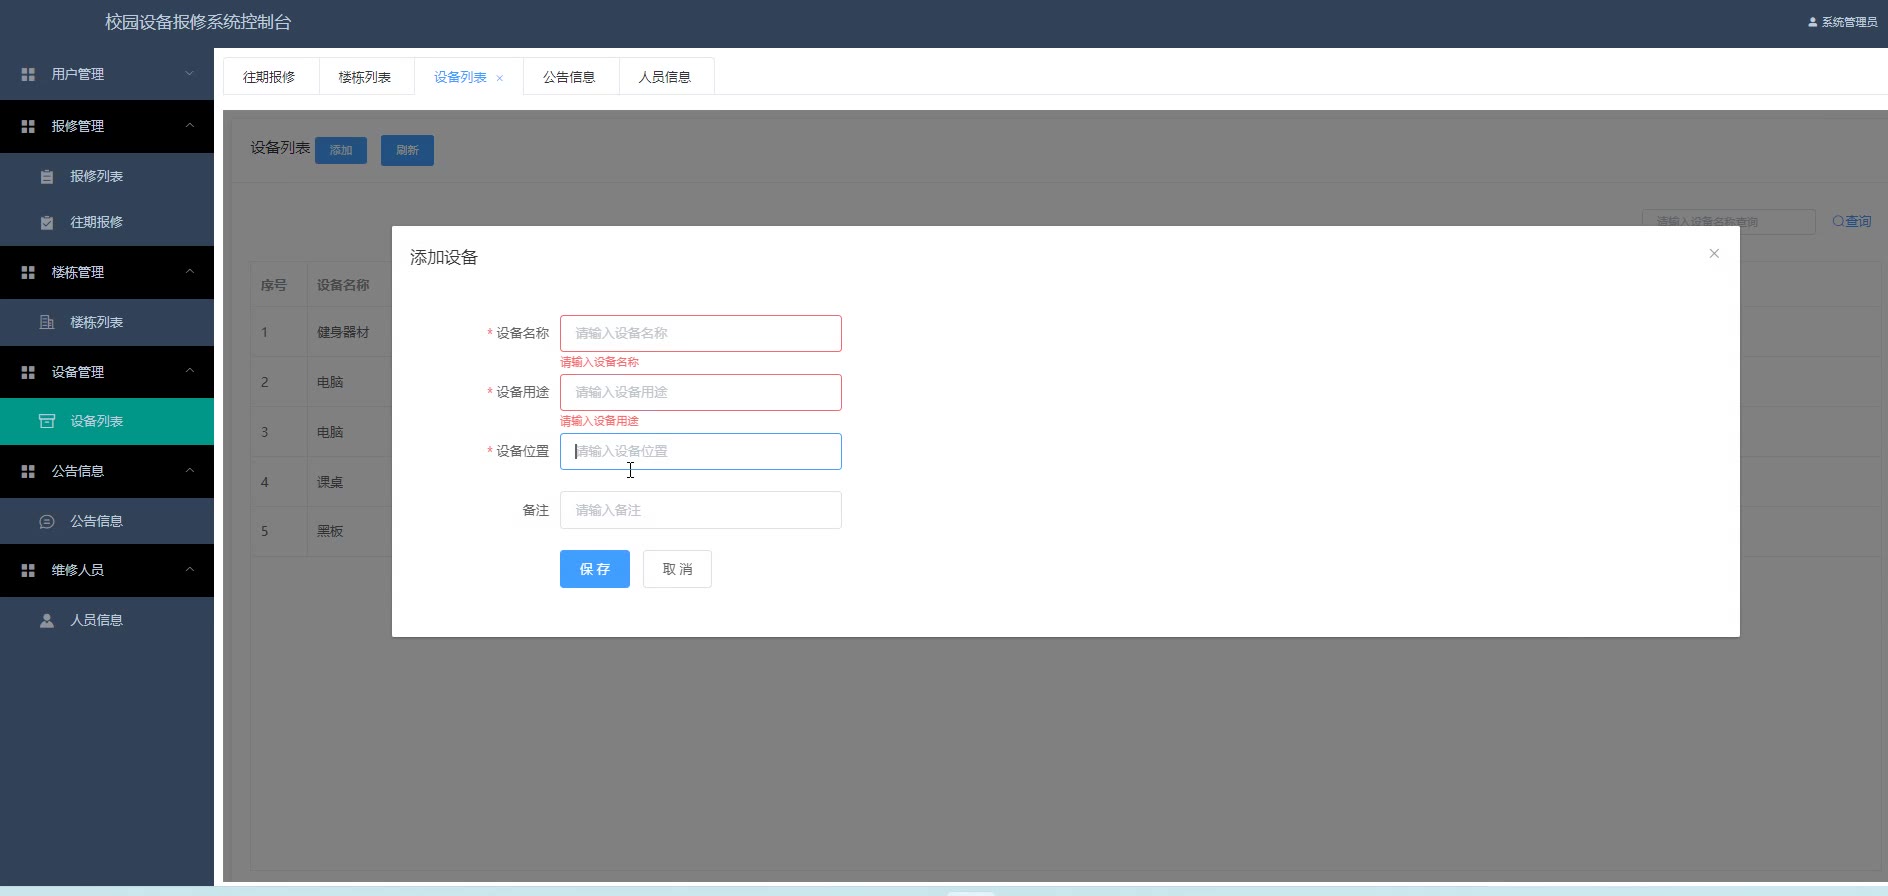Click the 取消 button
Screen dimensions: 1888x896
[677, 569]
